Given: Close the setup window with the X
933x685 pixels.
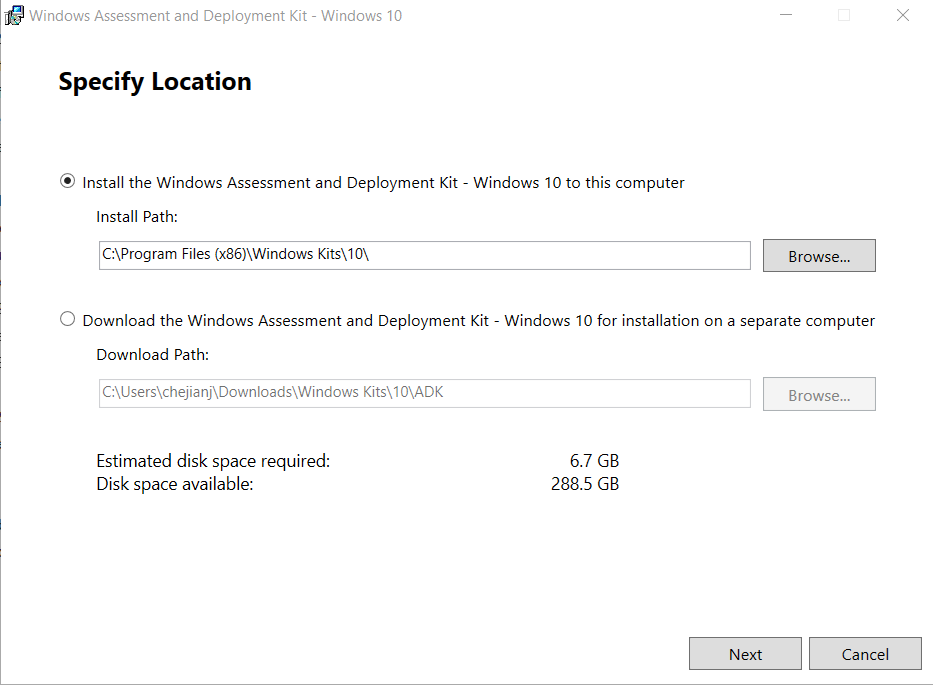Looking at the screenshot, I should (903, 16).
